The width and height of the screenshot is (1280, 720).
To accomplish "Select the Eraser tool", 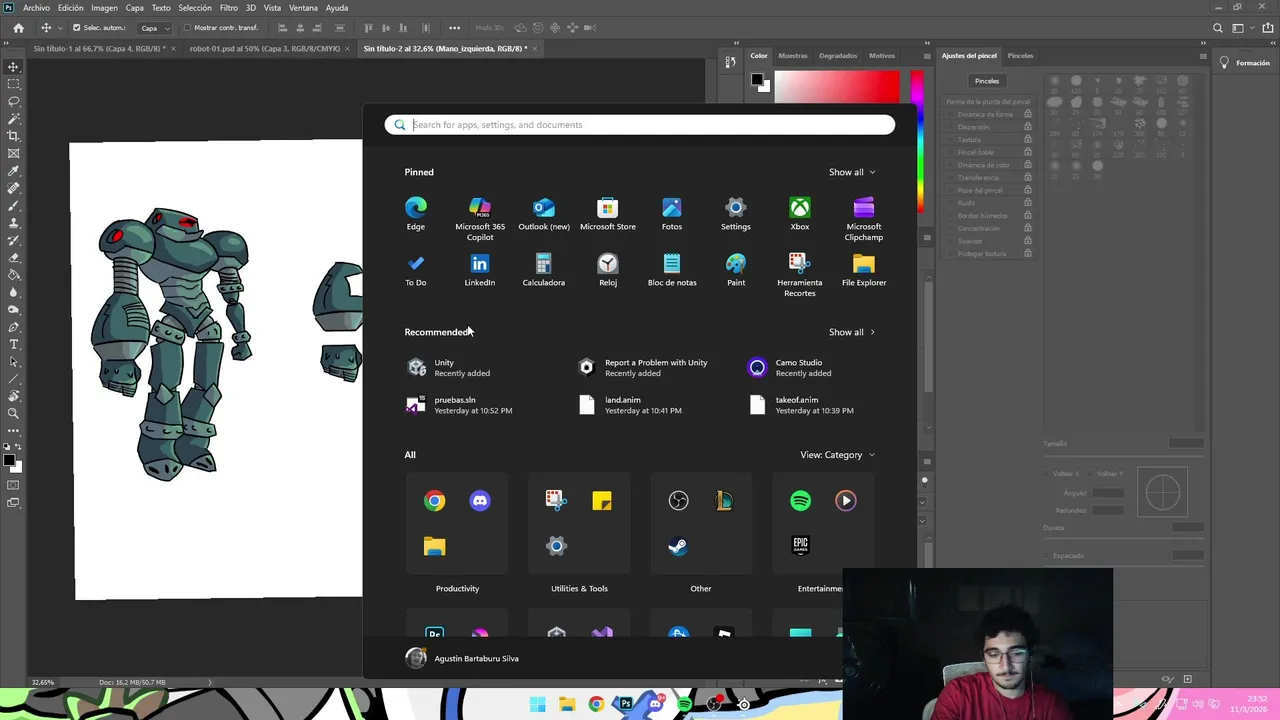I will (x=13, y=257).
